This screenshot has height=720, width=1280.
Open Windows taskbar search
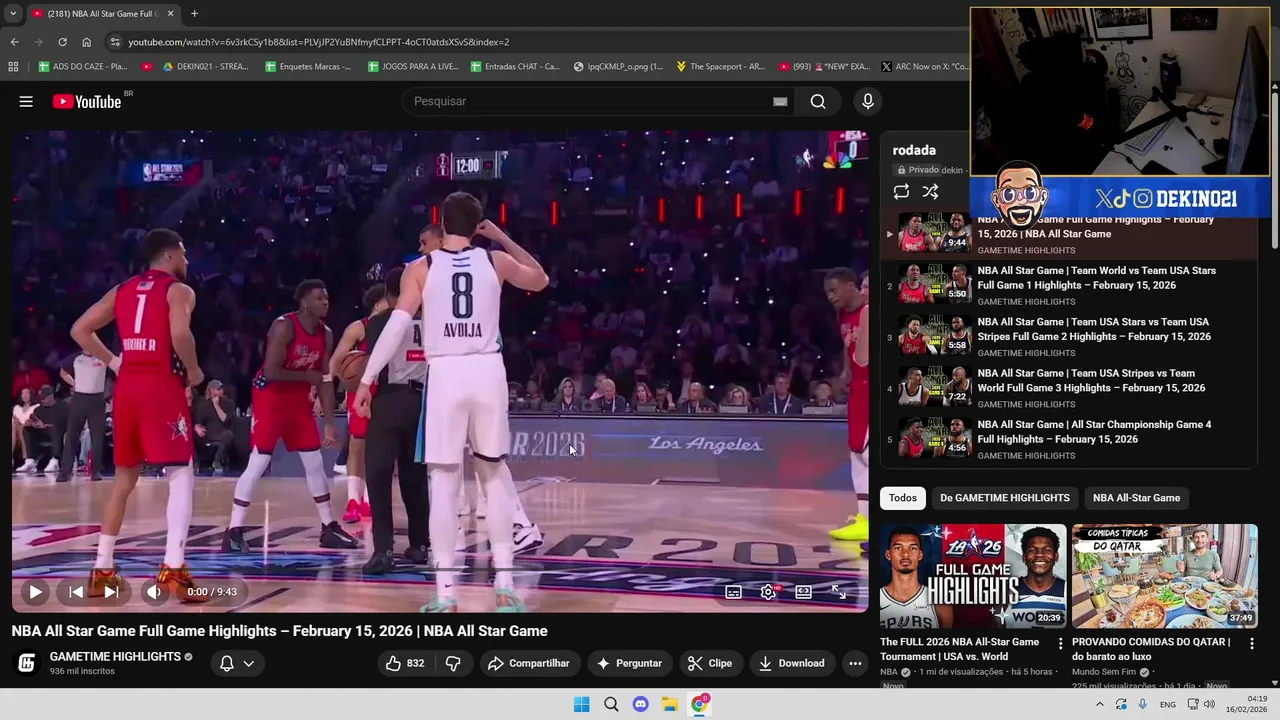(x=611, y=704)
